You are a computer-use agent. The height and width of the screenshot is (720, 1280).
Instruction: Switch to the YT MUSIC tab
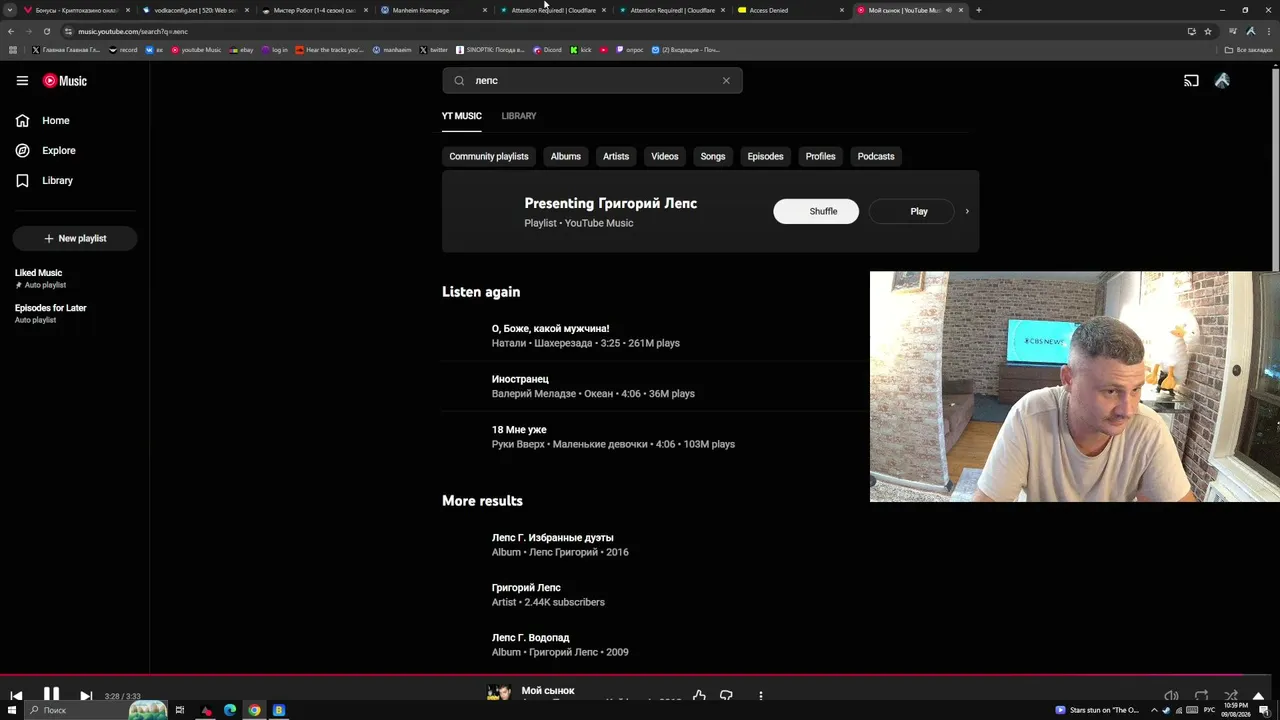coord(462,116)
